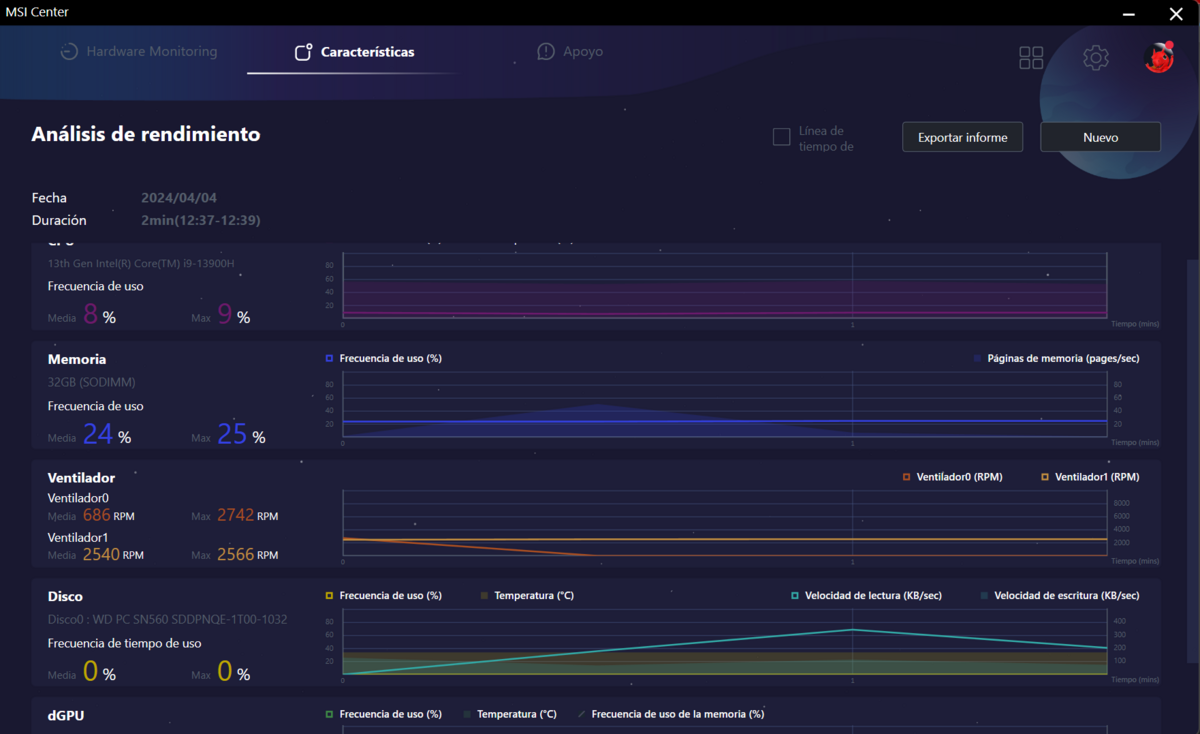Toggle Velocidad de escritura legend
Viewport: 1200px width, 734px height.
984,595
